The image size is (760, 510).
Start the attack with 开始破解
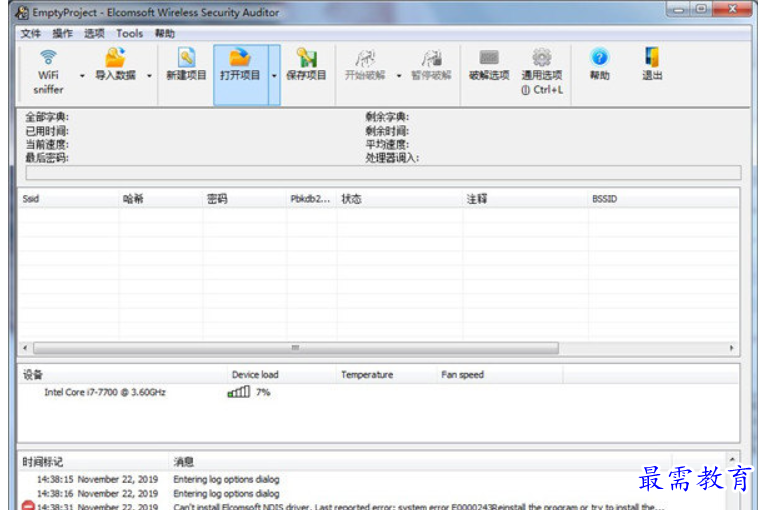[x=364, y=64]
